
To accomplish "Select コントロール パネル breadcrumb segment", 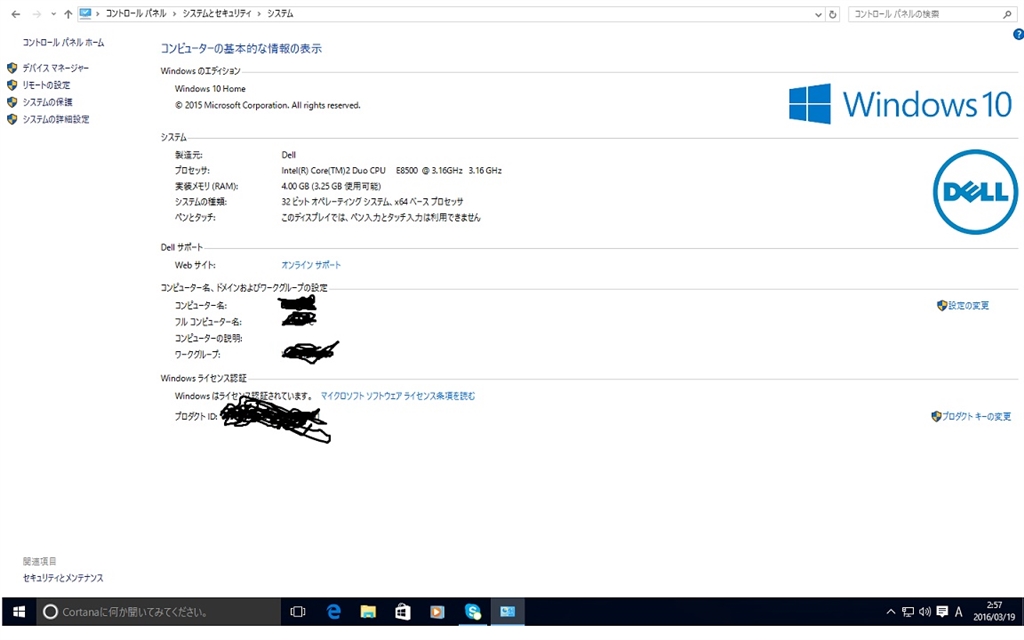I will (136, 14).
